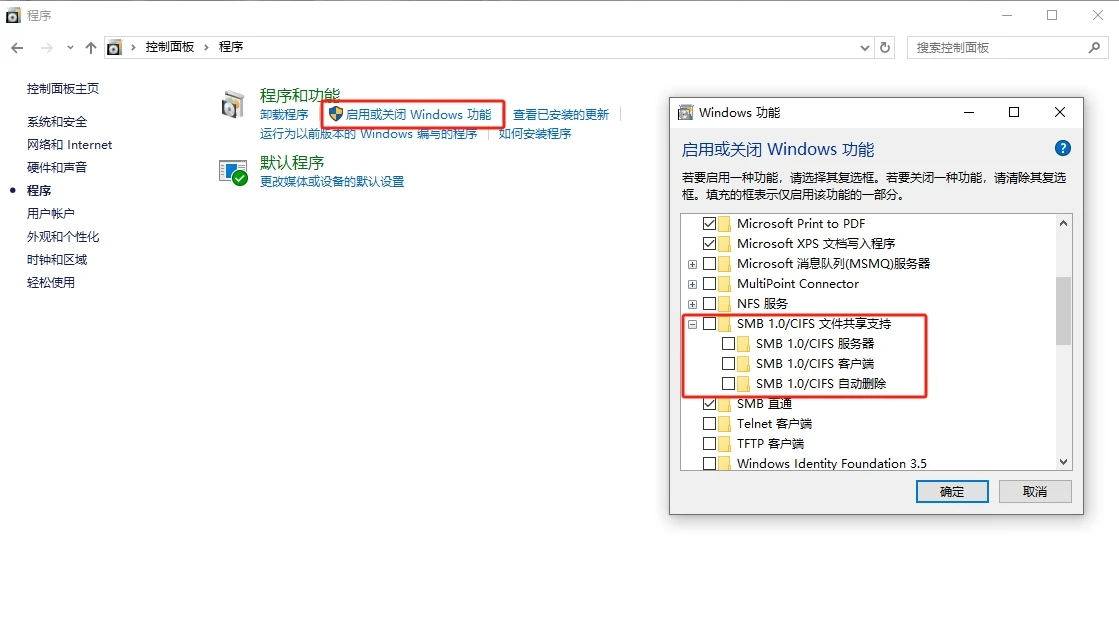The image size is (1119, 633).
Task: Click the refresh icon beside address bar
Action: [885, 48]
